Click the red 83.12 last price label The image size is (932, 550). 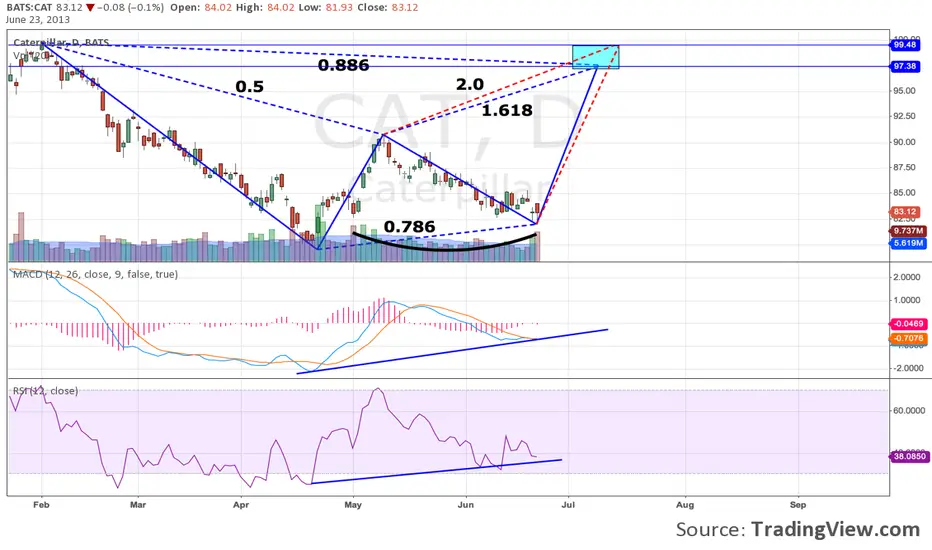904,212
